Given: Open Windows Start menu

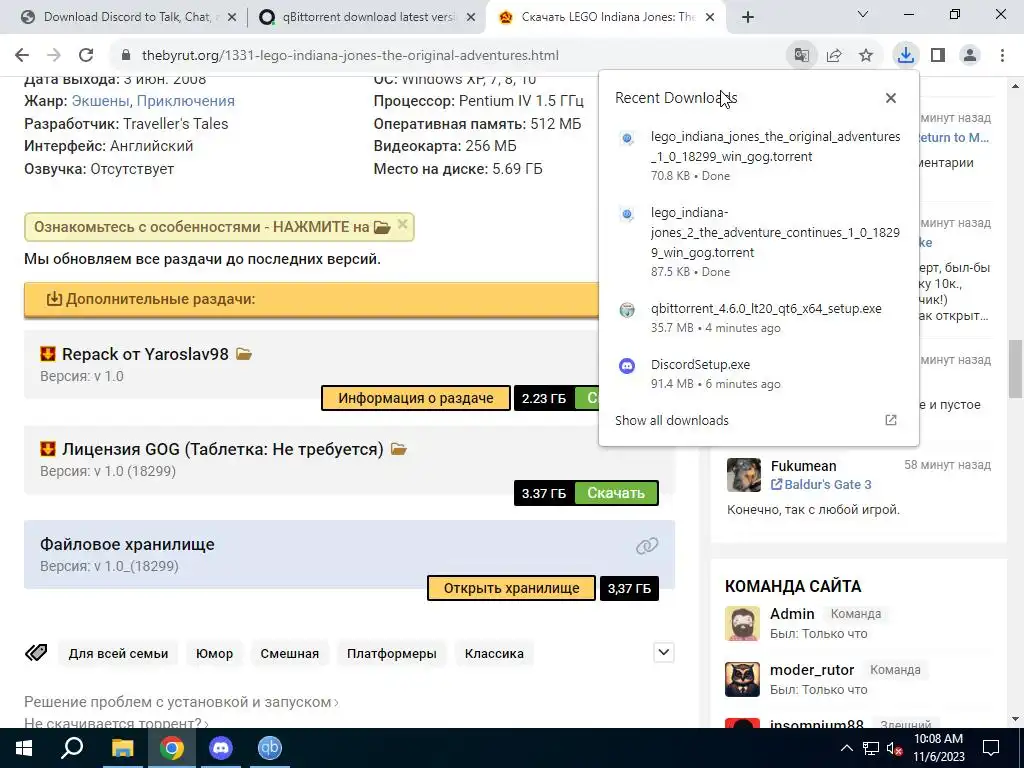Looking at the screenshot, I should [24, 748].
